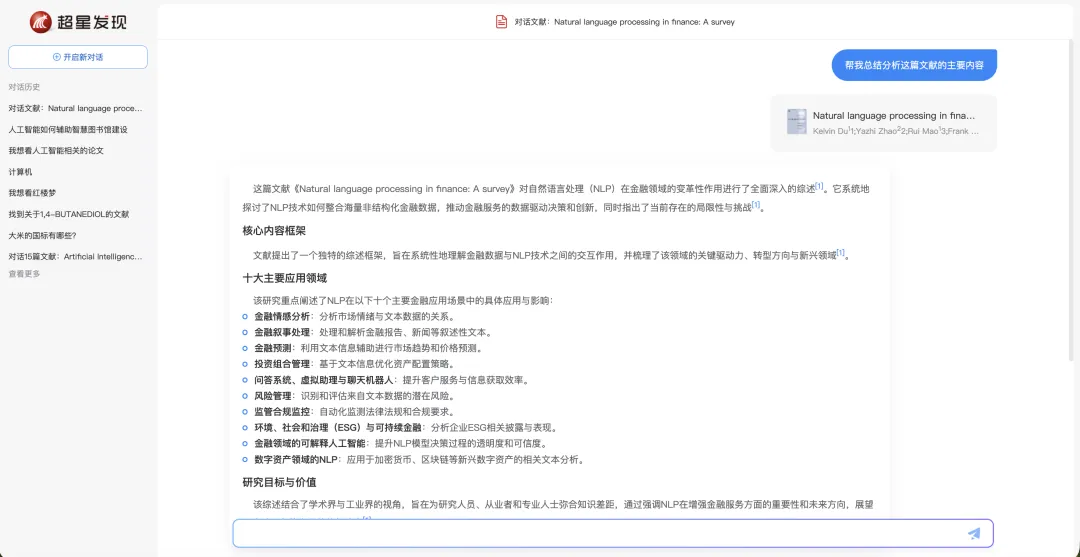Click the 超星发现 logo
The width and height of the screenshot is (1080, 557).
78,22
